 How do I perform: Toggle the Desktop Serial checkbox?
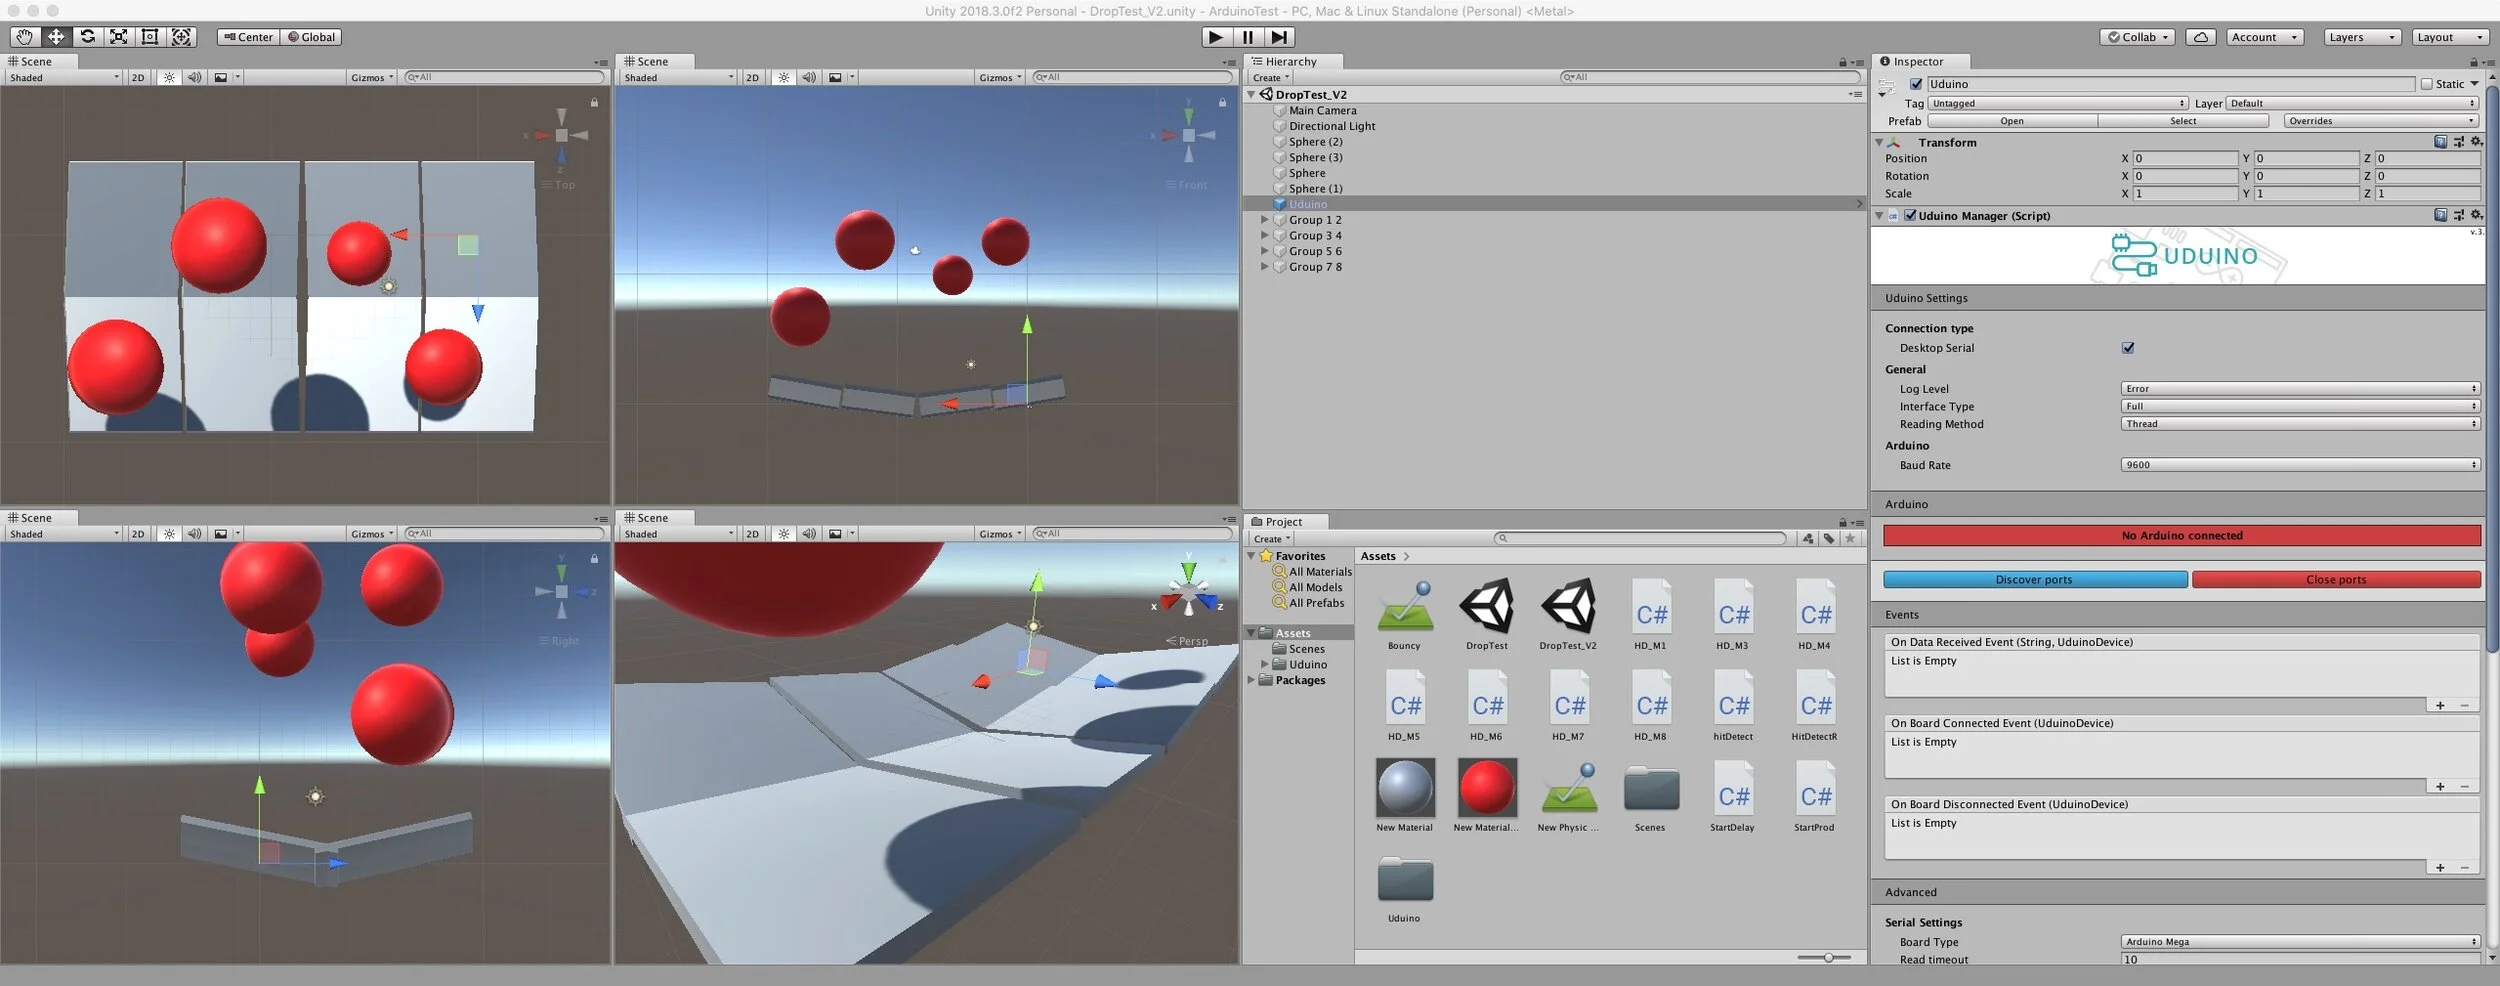pos(2128,348)
